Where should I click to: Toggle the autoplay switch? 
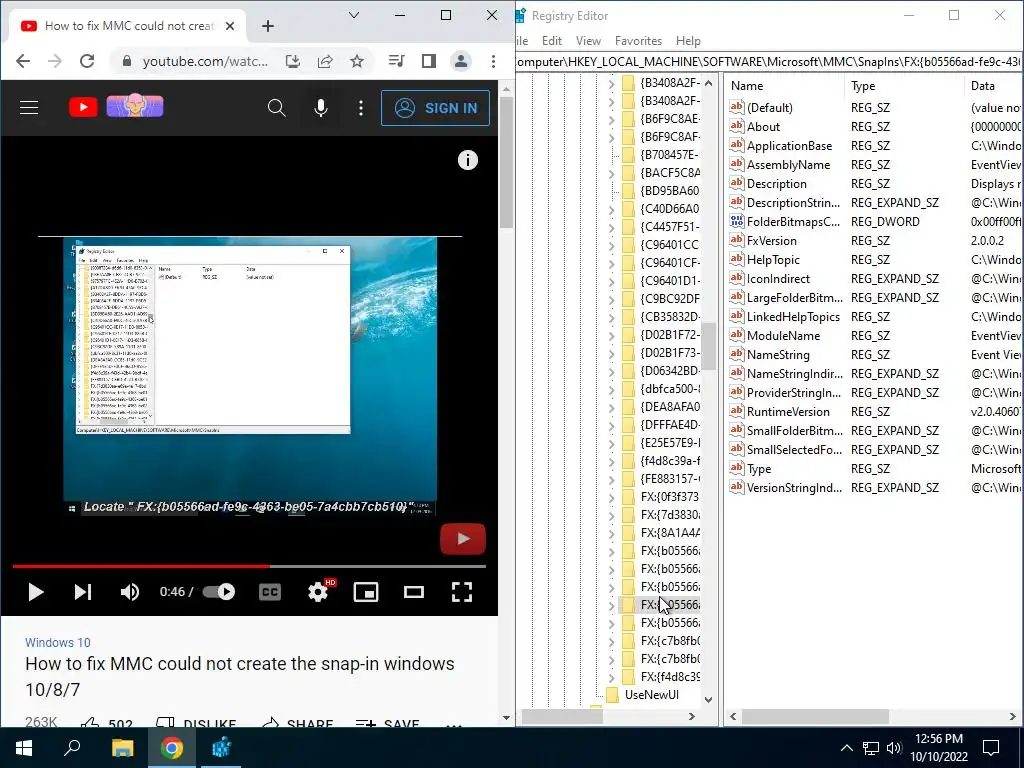tap(219, 592)
